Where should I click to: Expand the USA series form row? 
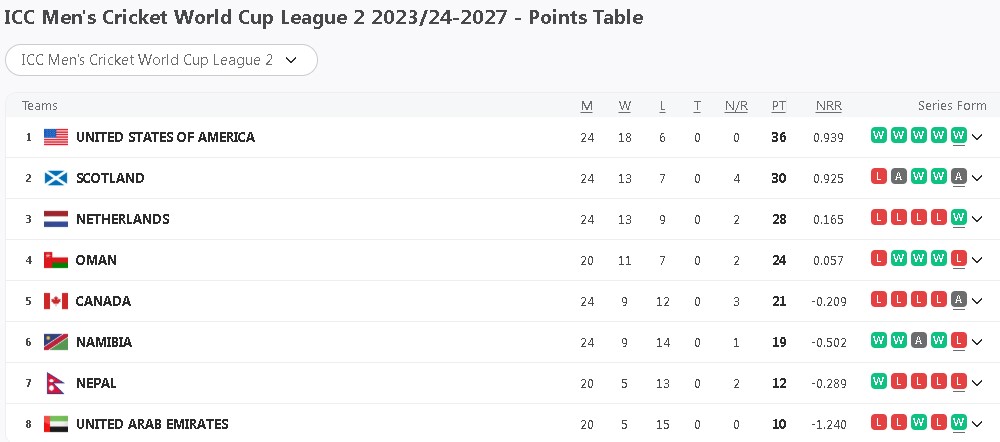pos(977,137)
